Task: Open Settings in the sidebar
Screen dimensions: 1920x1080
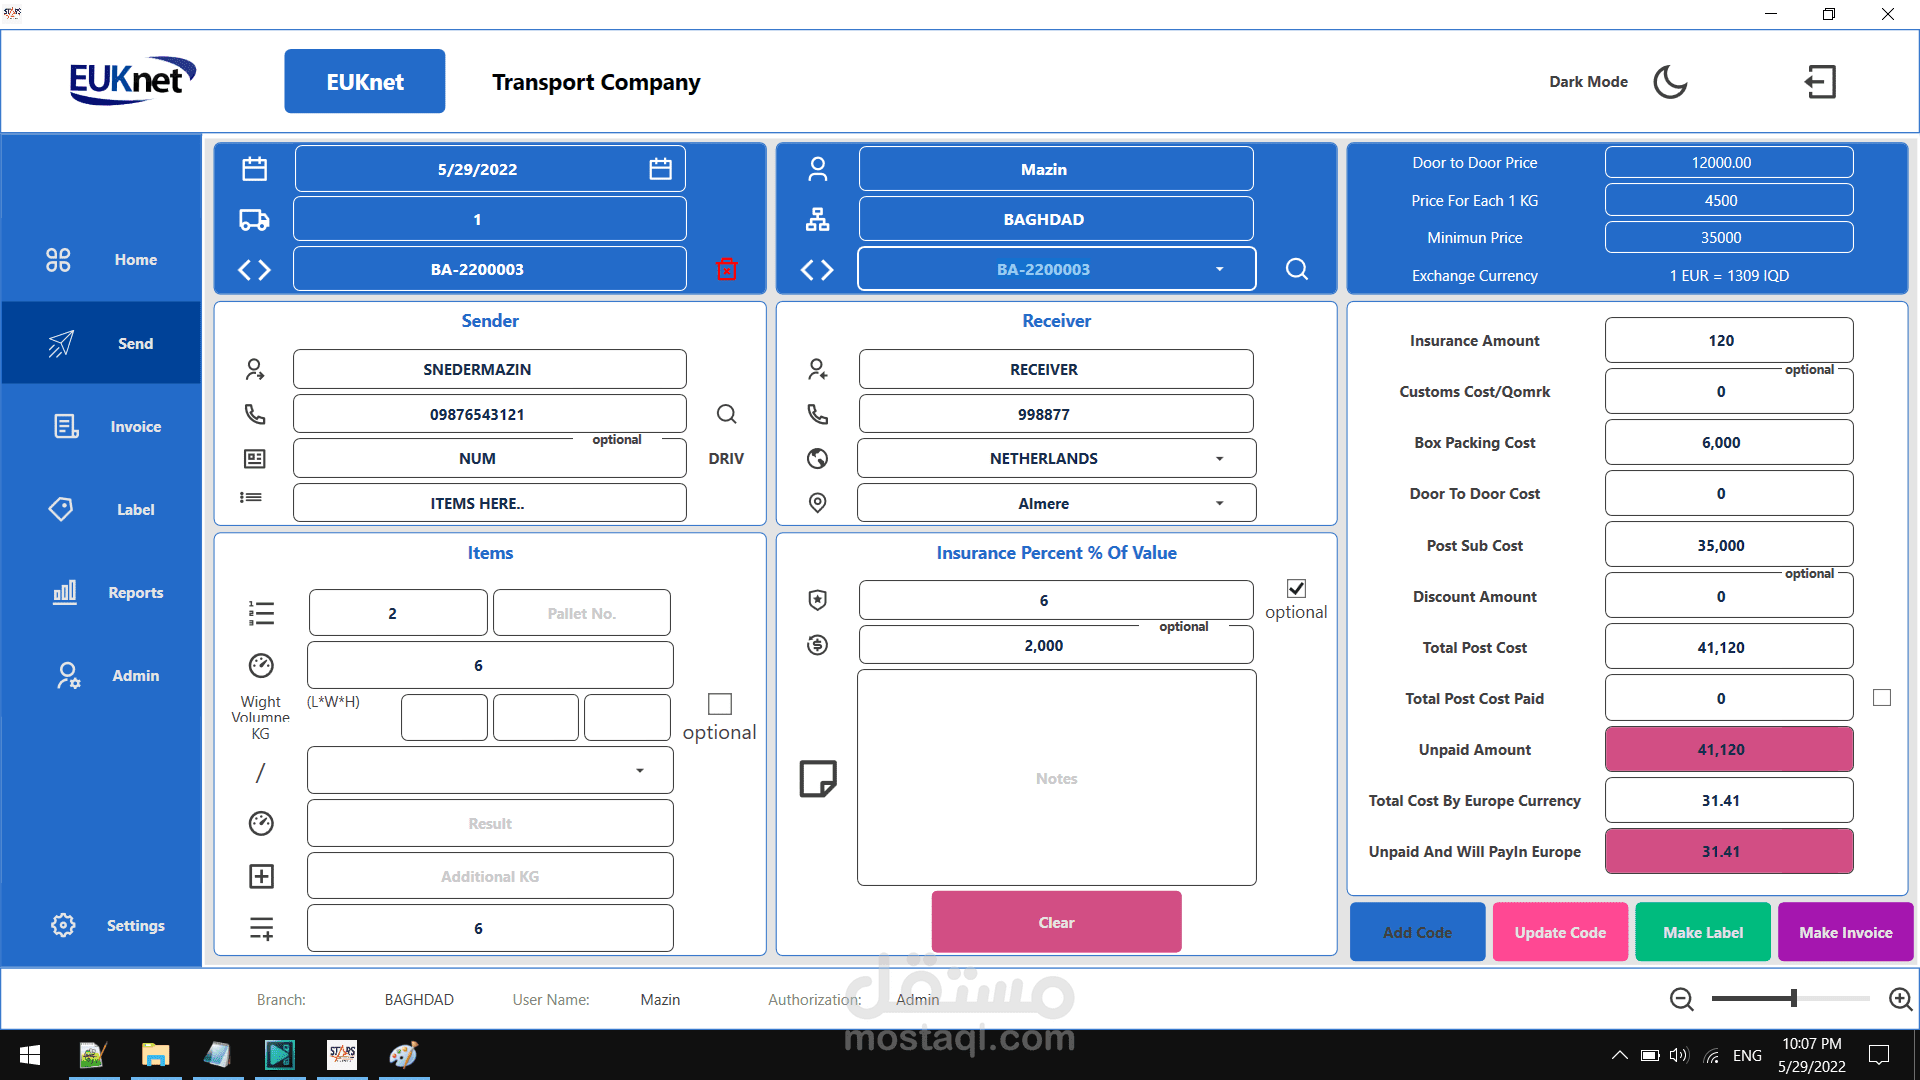Action: coord(101,925)
